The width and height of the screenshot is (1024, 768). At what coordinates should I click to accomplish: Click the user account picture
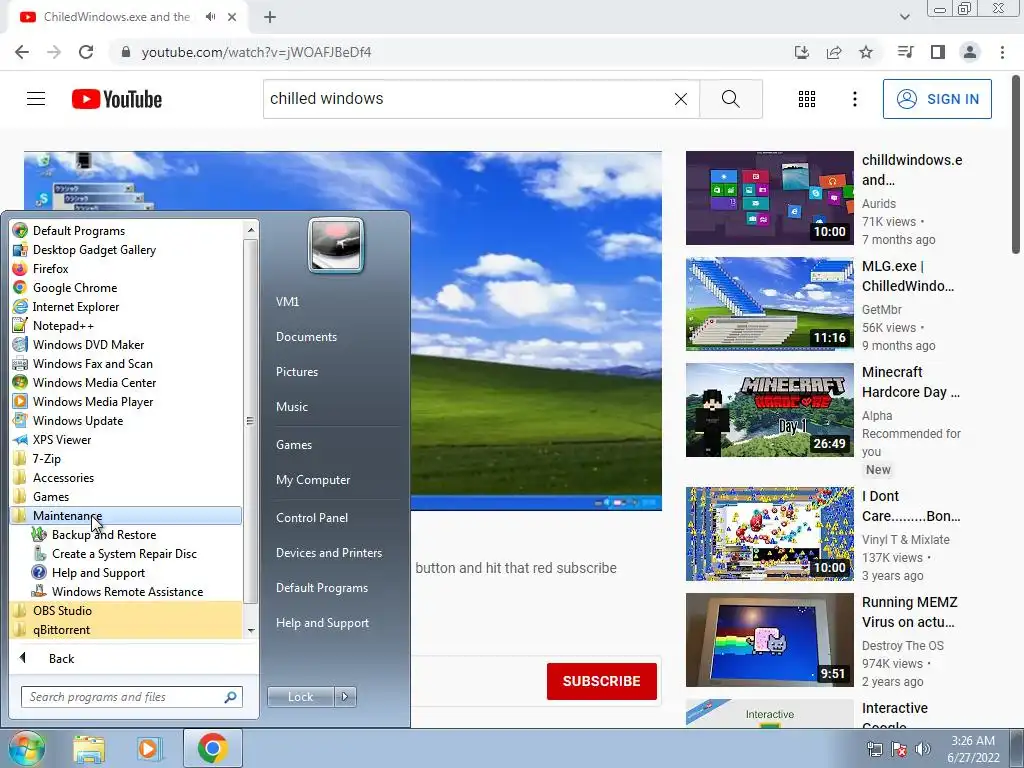[x=336, y=245]
